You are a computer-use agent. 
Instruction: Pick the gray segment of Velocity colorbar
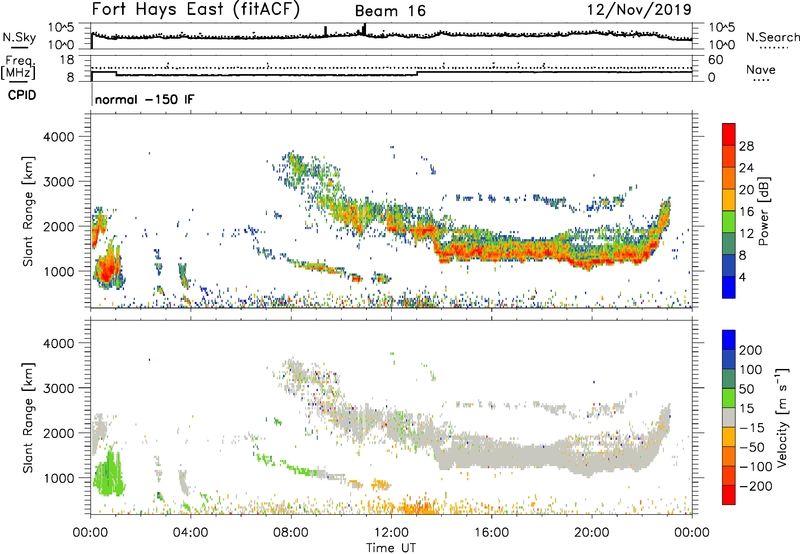tap(729, 418)
